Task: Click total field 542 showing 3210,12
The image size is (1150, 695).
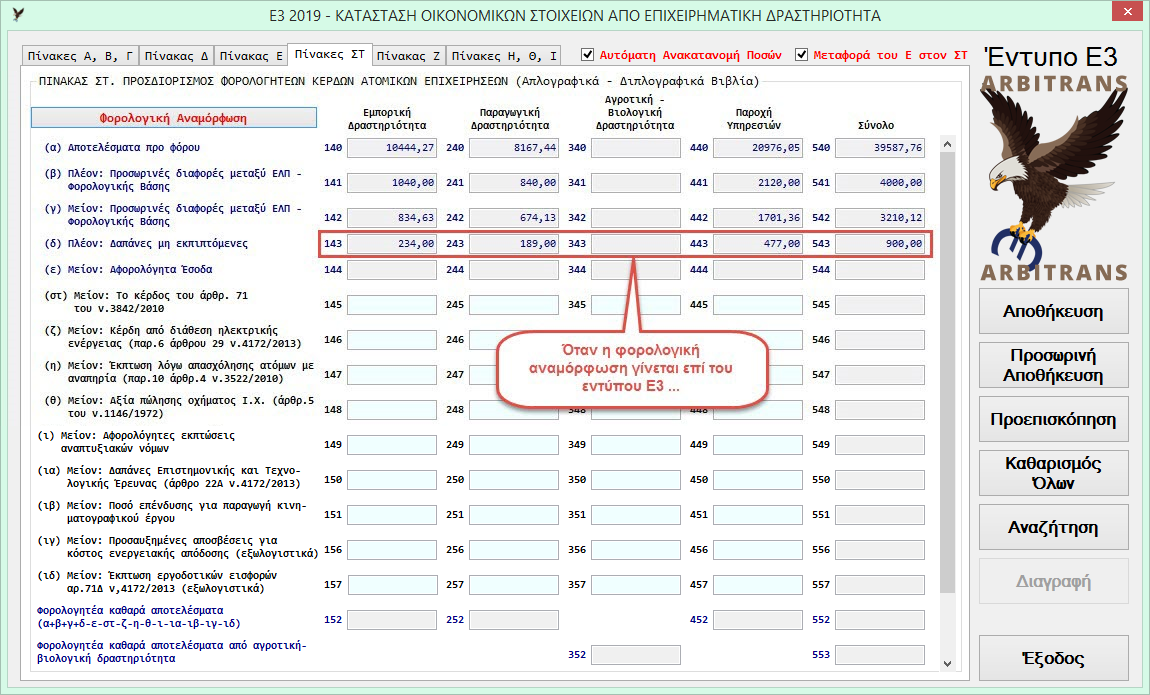Action: [x=880, y=218]
